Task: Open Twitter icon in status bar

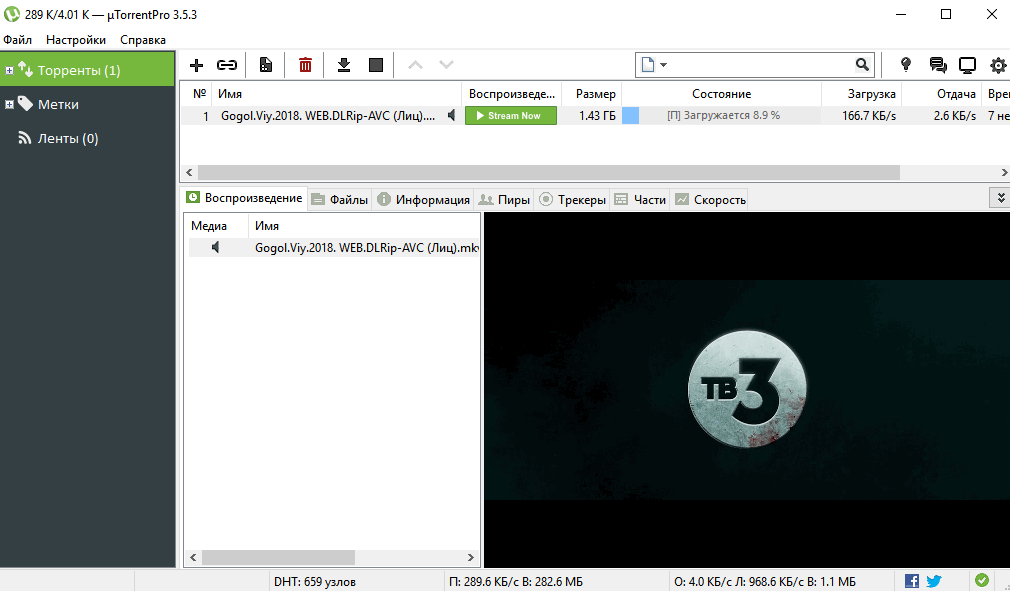Action: (x=934, y=581)
